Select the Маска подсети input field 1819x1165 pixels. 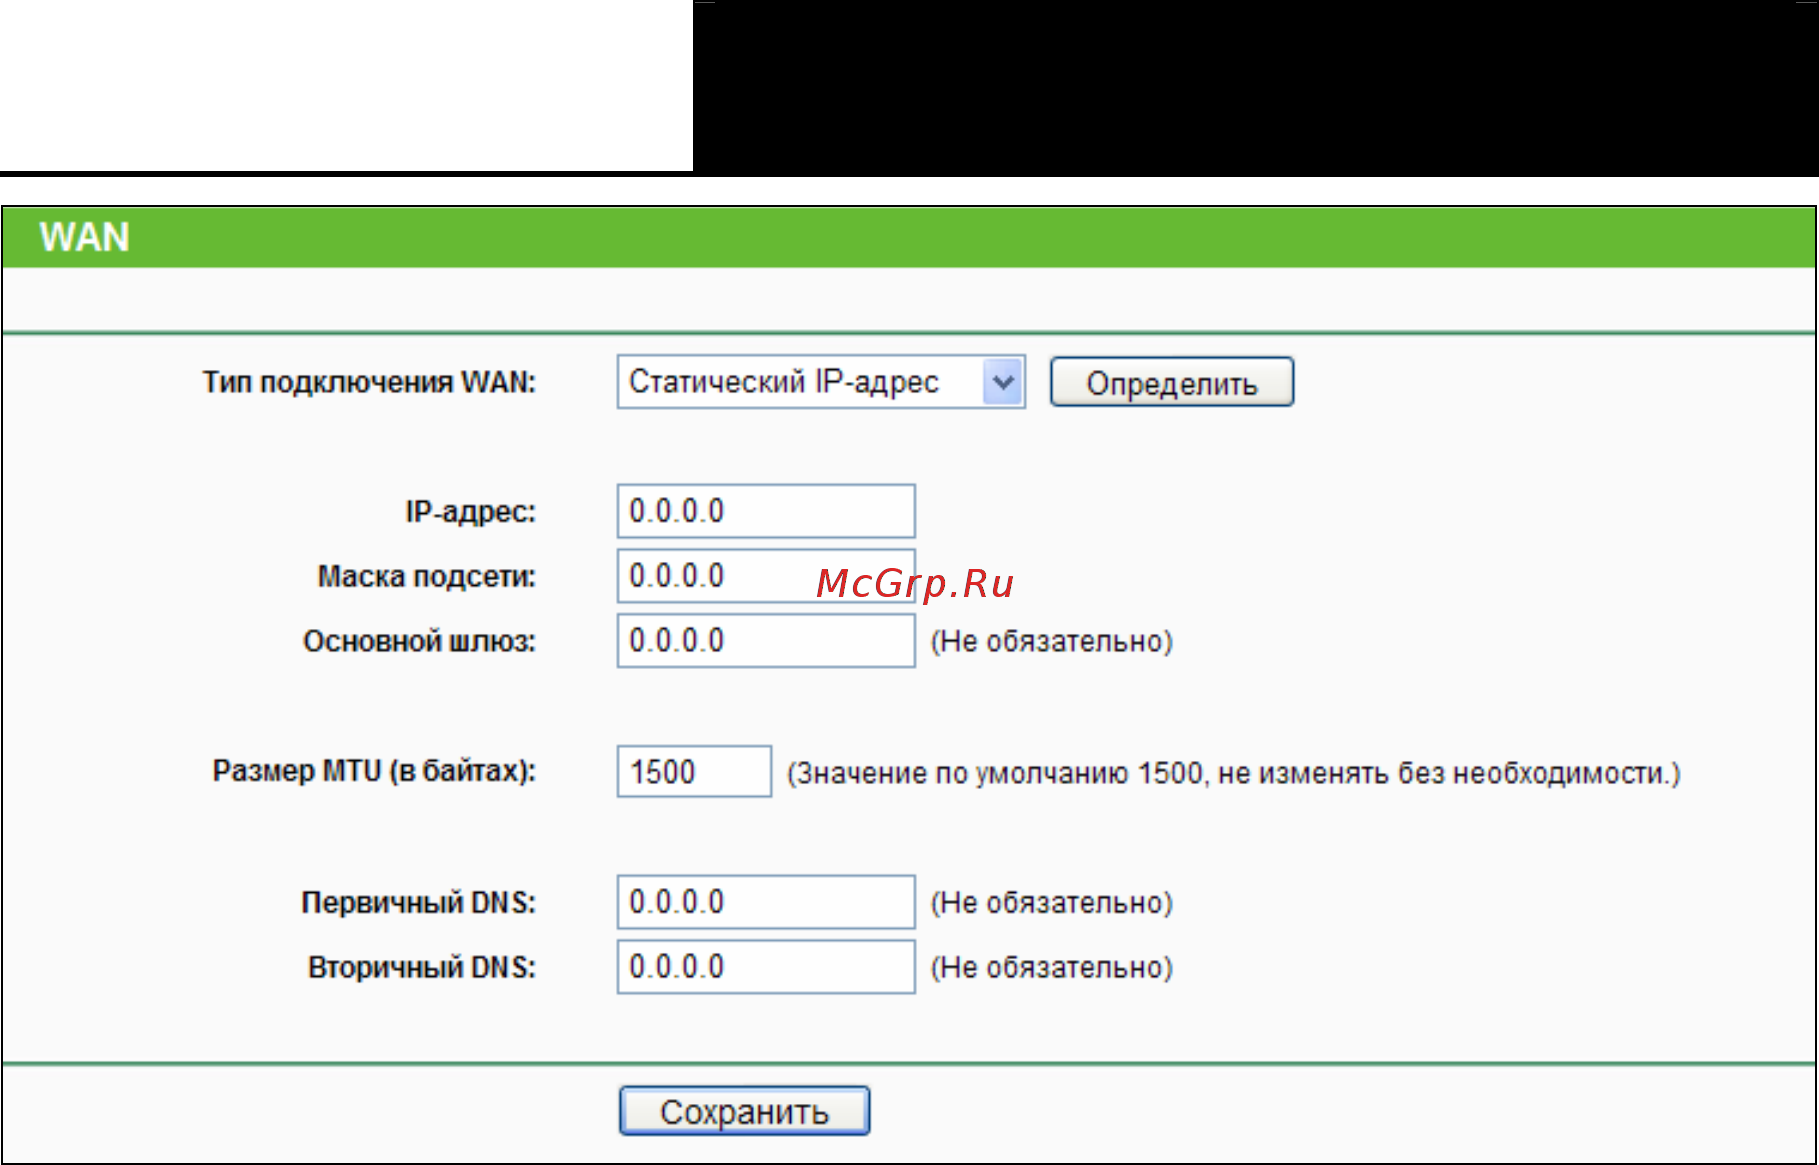(766, 576)
